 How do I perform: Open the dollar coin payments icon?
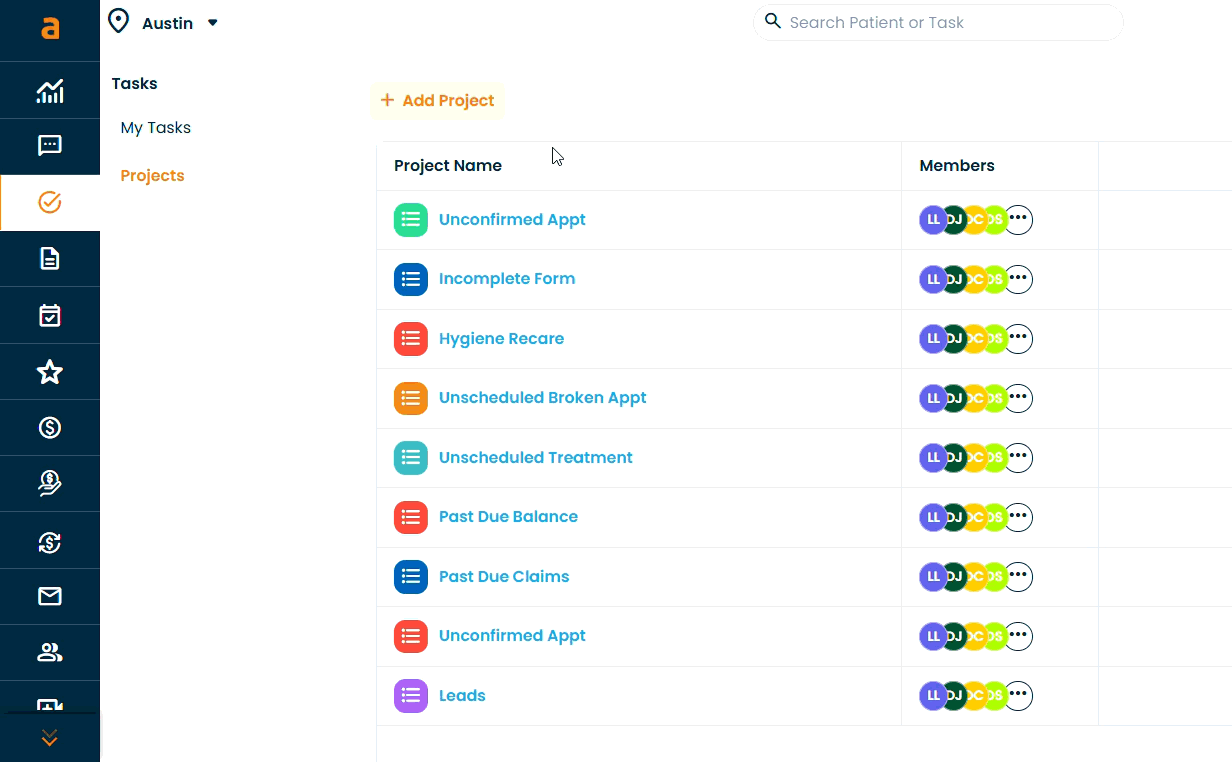[49, 428]
